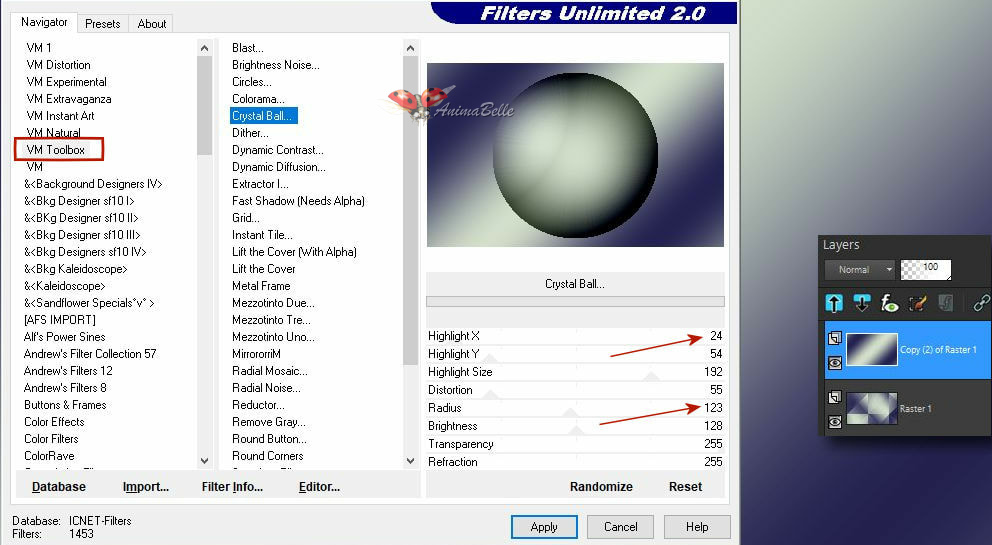
Task: Open the About tab
Action: tap(151, 23)
